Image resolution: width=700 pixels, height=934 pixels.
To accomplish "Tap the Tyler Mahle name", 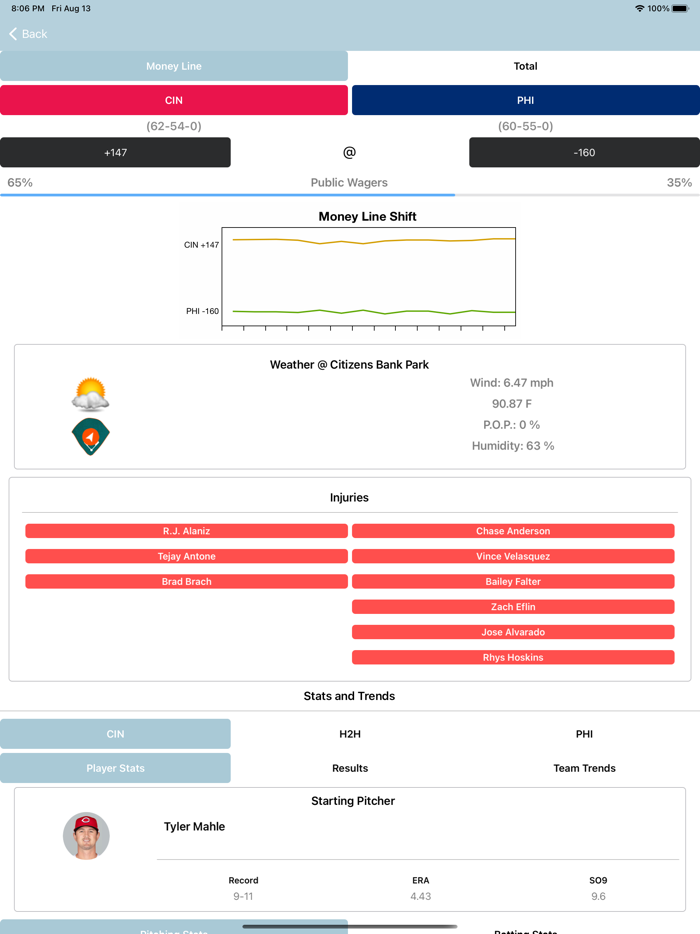I will tap(194, 826).
